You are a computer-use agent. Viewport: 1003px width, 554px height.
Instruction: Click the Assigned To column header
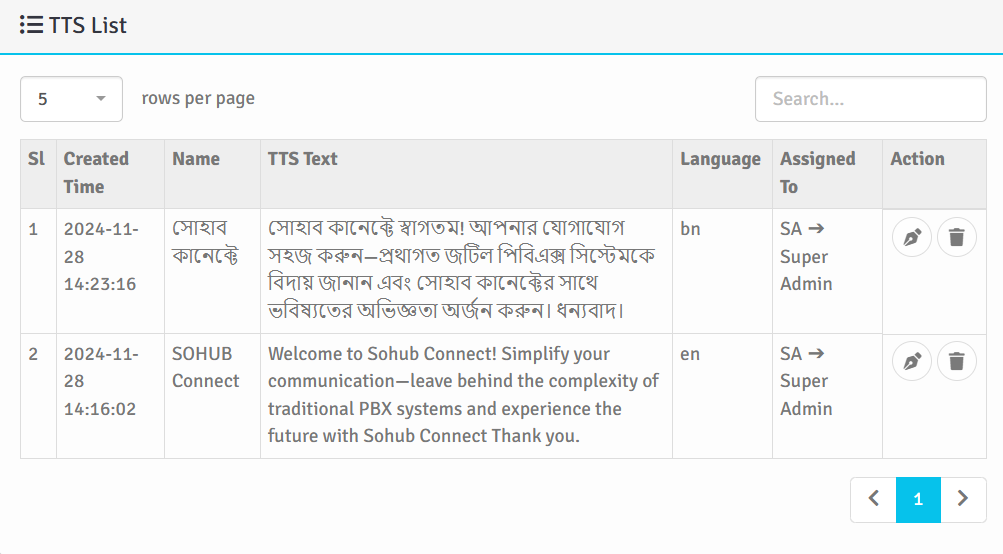pyautogui.click(x=817, y=172)
